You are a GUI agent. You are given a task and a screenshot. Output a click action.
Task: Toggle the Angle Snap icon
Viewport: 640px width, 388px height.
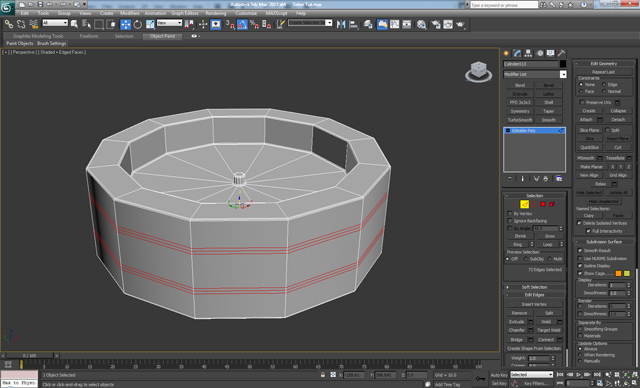tap(242, 24)
